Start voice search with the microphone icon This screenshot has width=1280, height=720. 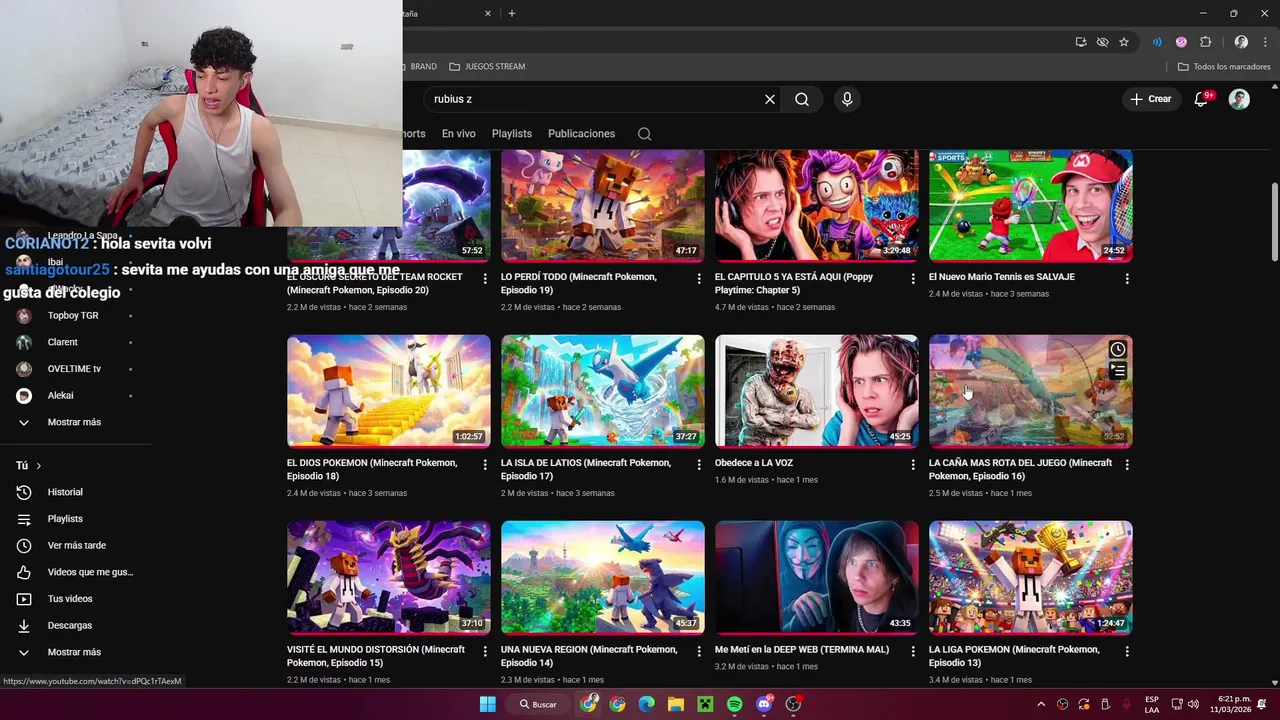(847, 99)
